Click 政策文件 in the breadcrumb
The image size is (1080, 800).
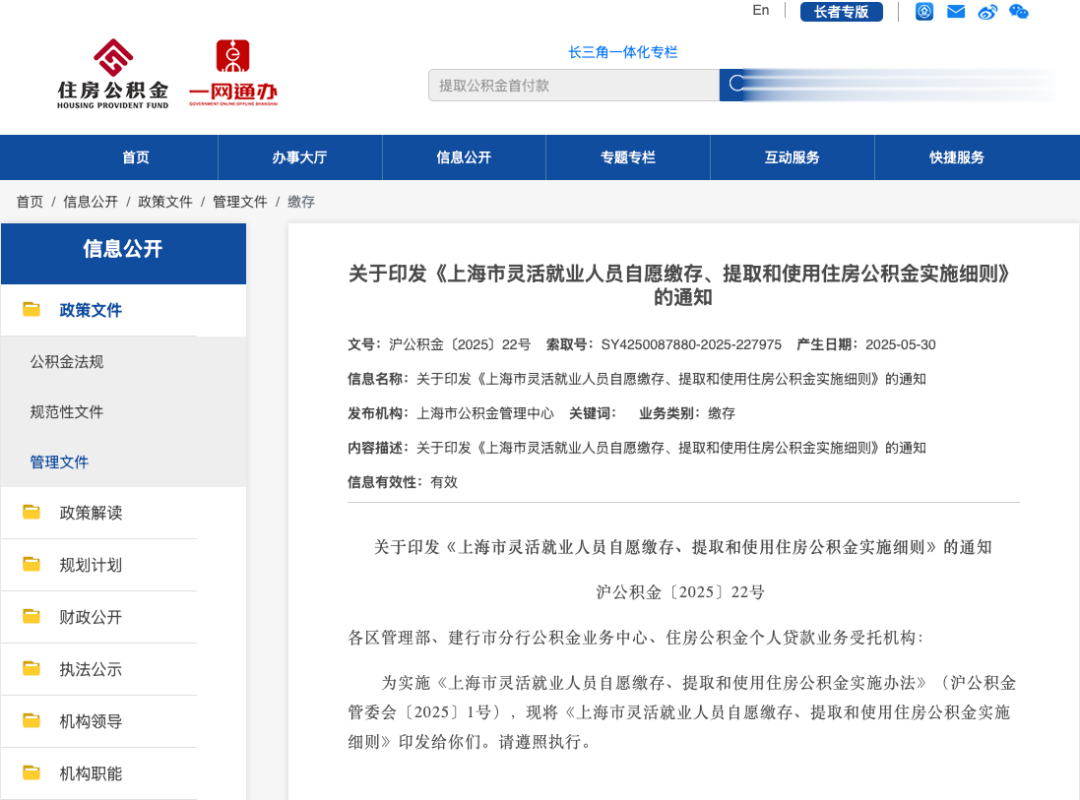pos(165,202)
